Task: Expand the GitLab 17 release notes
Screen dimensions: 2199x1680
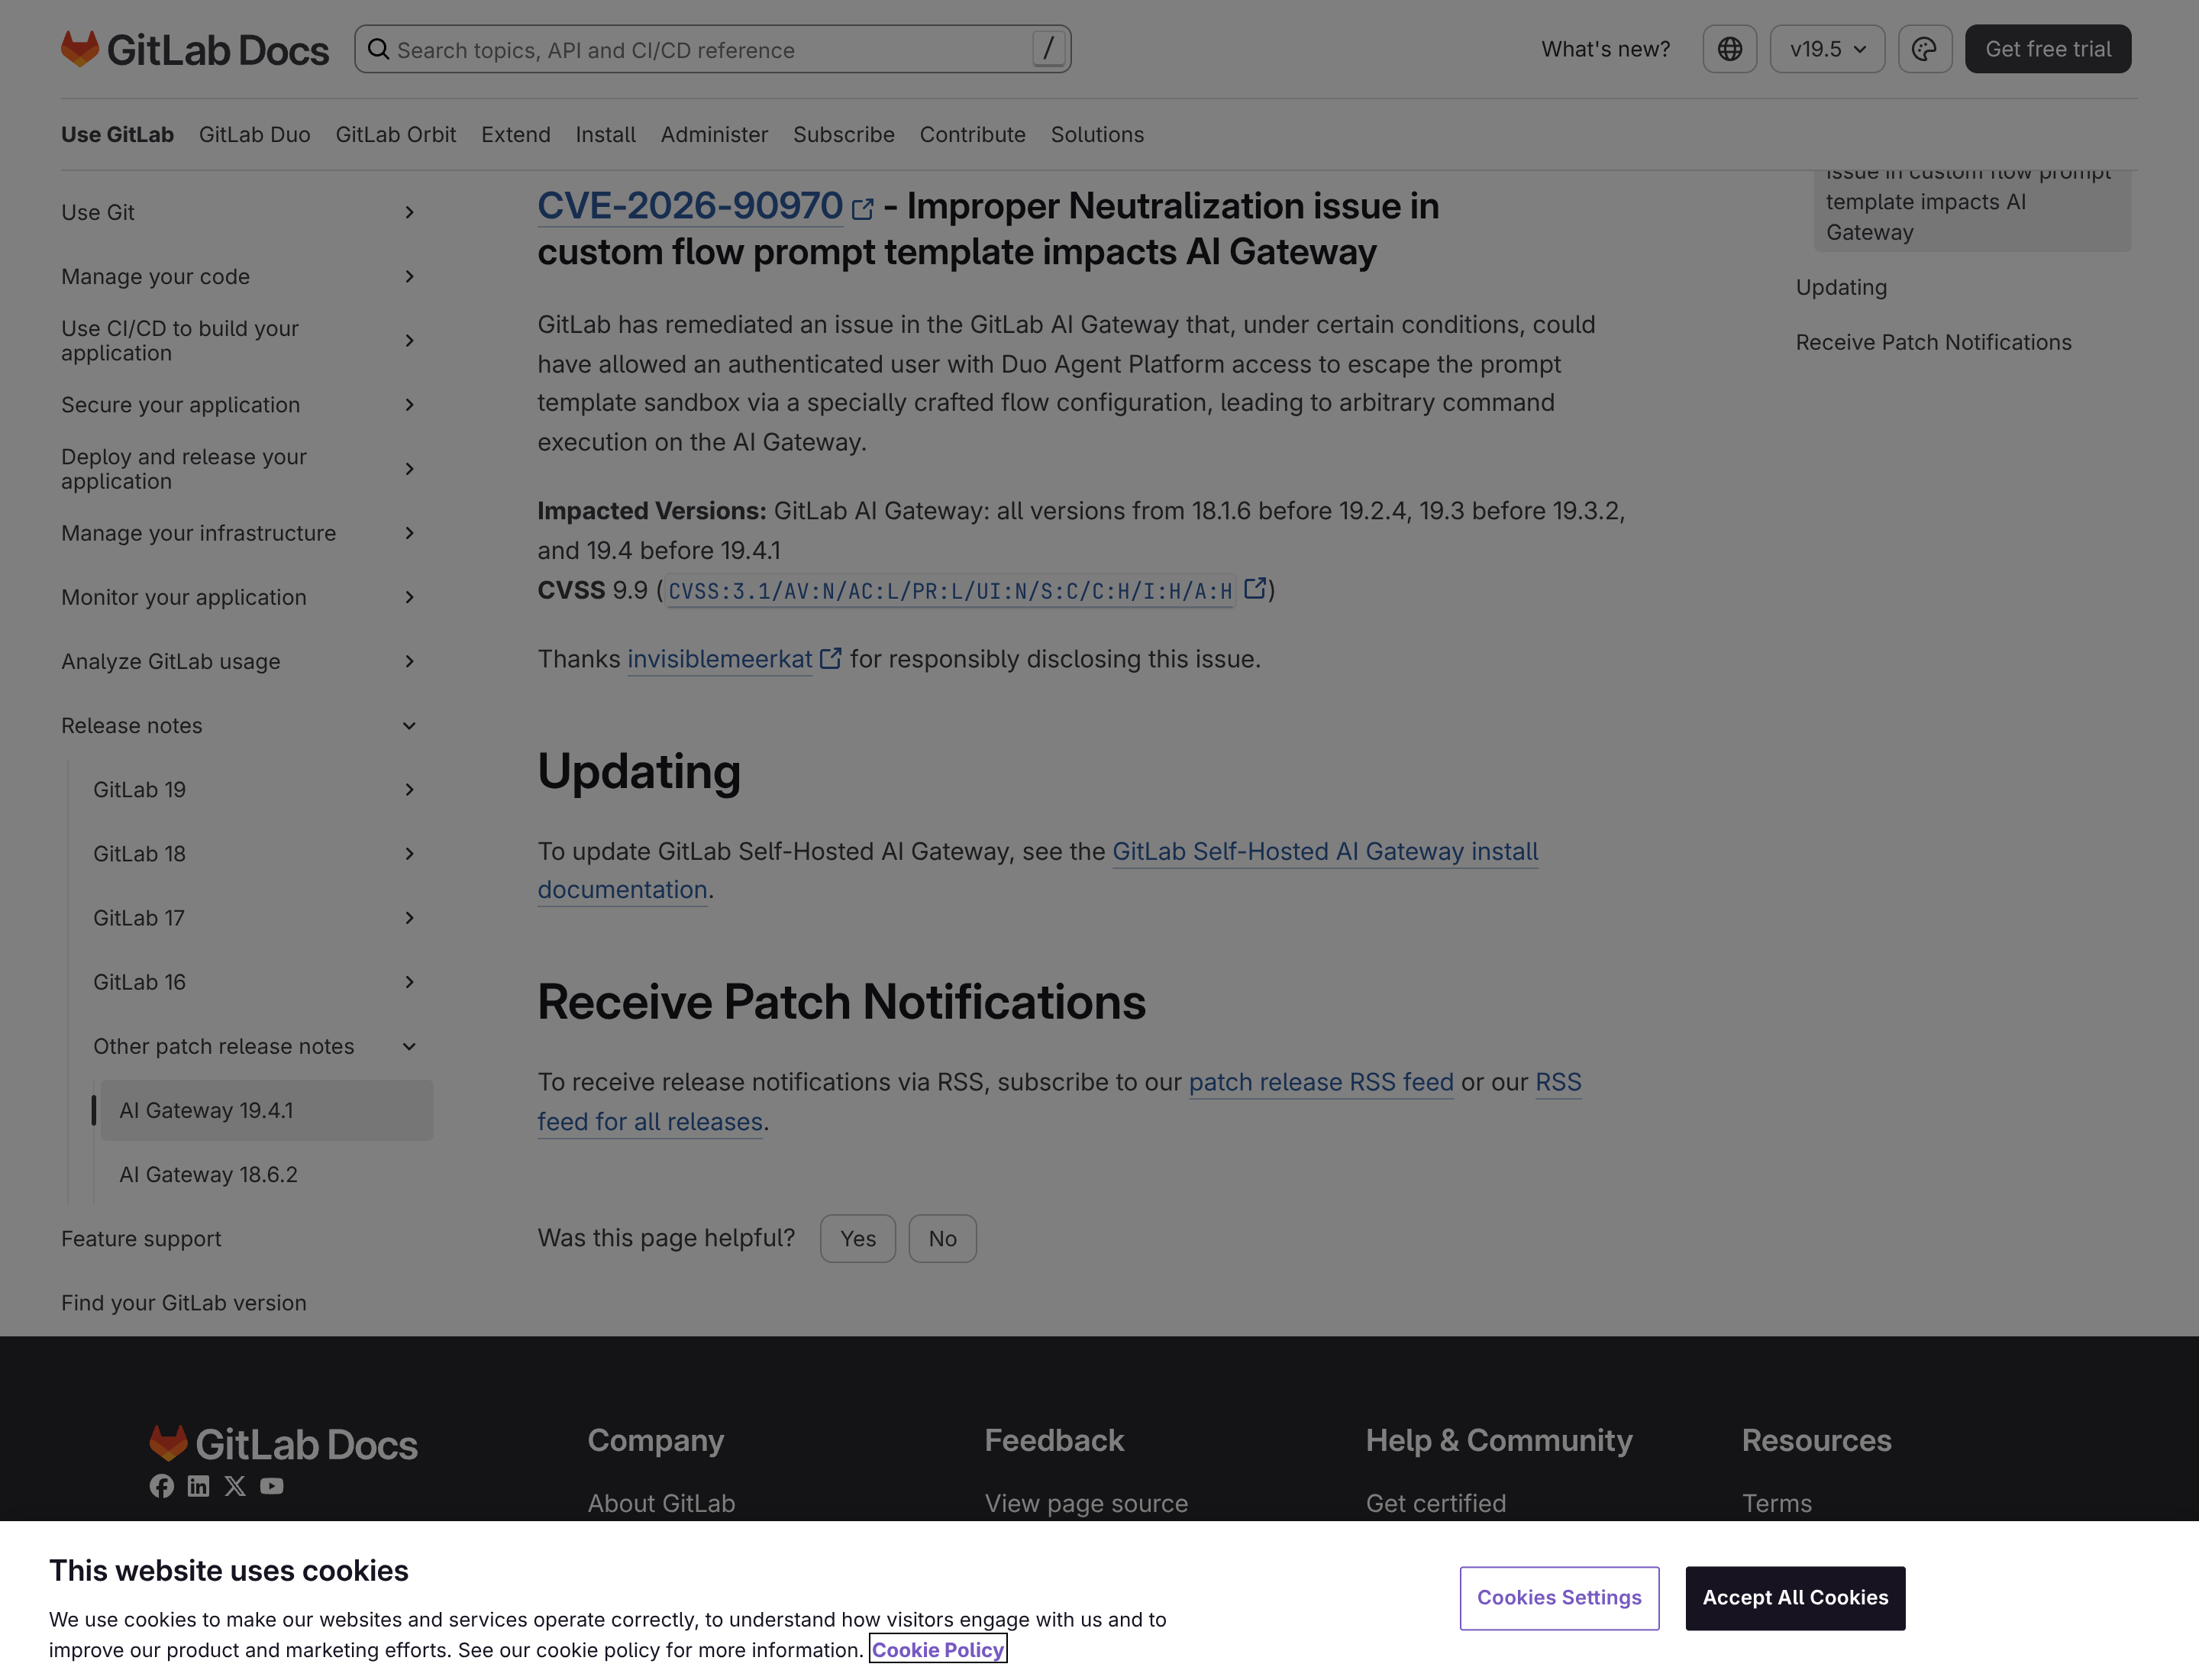Action: 409,918
